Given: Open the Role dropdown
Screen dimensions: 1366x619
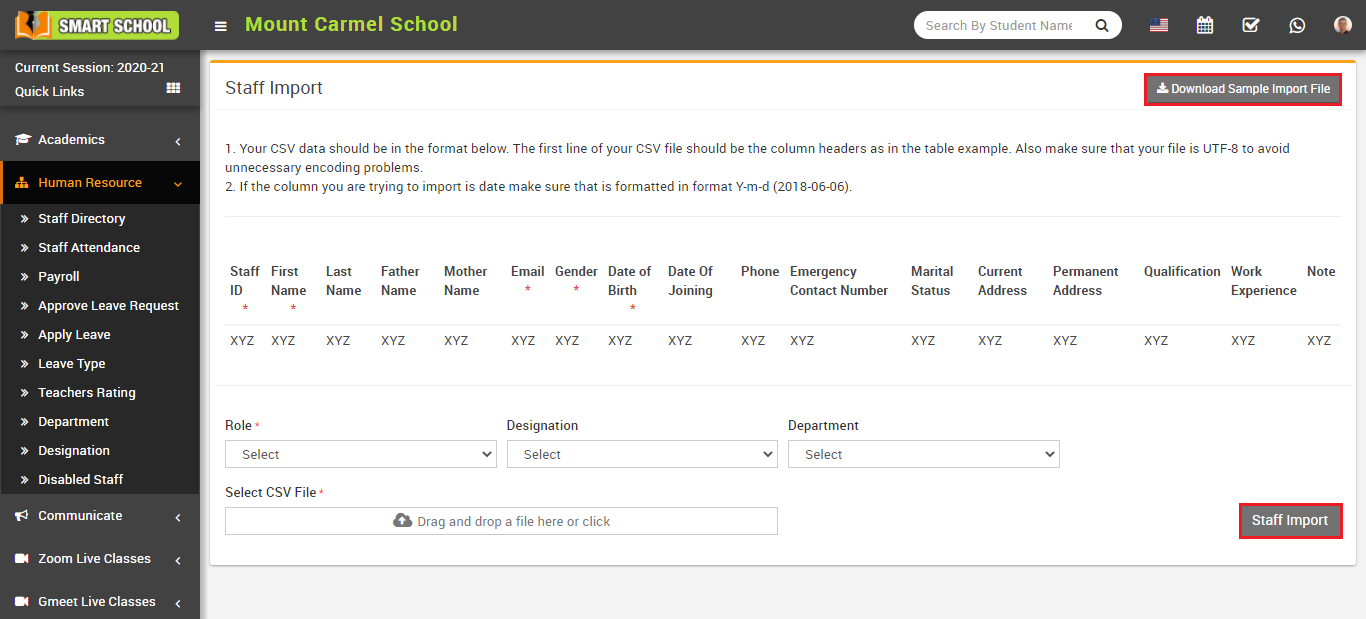Looking at the screenshot, I should click(x=360, y=454).
